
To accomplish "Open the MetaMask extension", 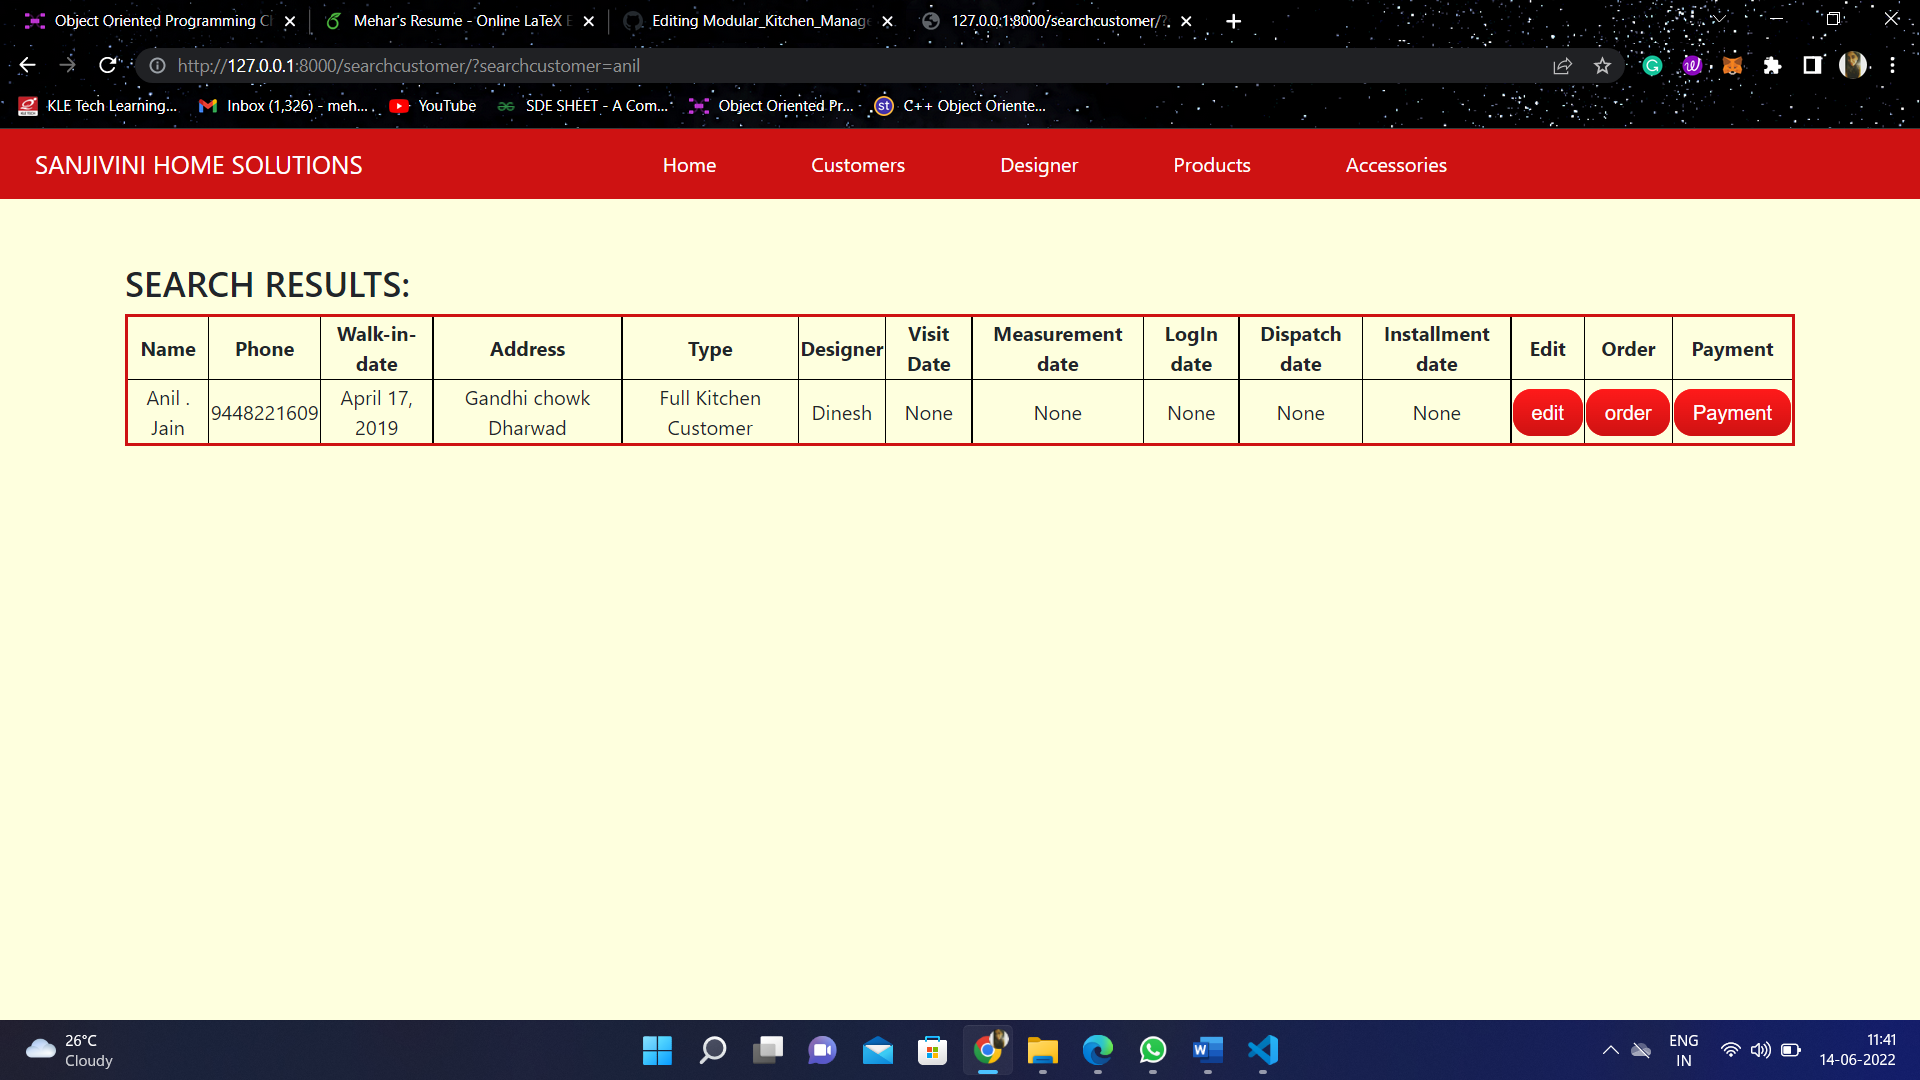I will (1733, 65).
